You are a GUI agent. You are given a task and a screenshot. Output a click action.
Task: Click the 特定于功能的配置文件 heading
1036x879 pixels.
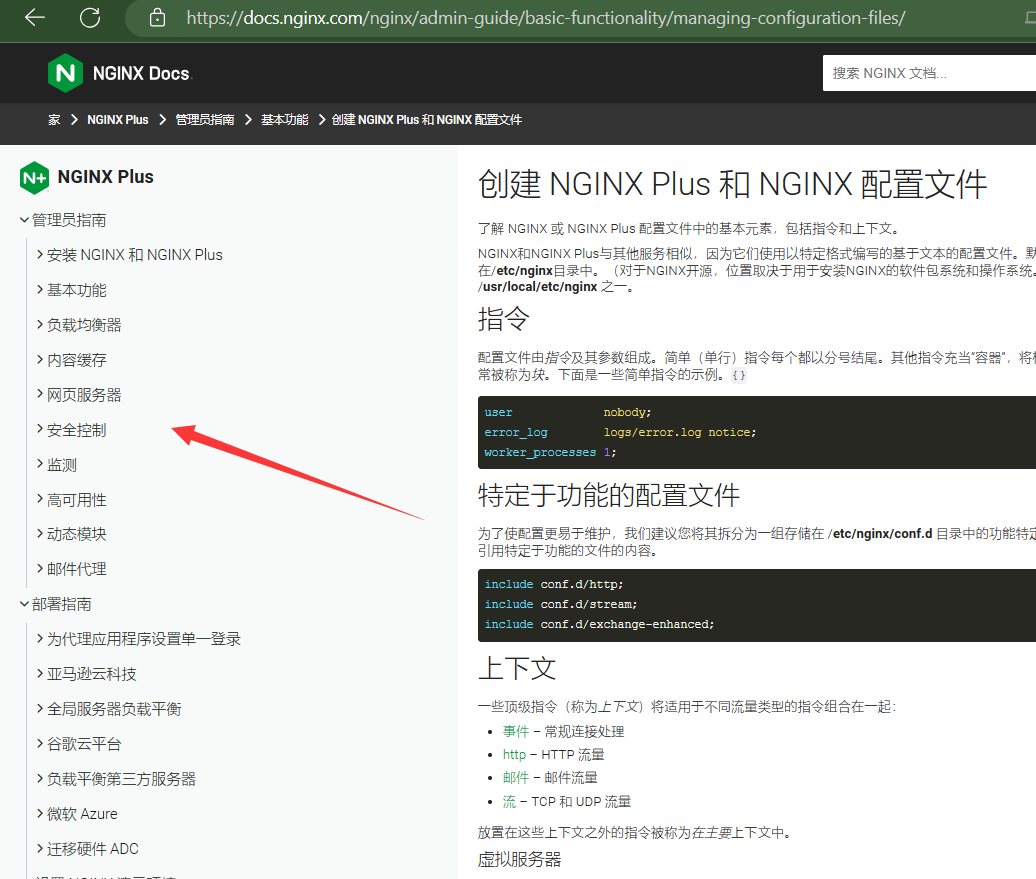(609, 495)
